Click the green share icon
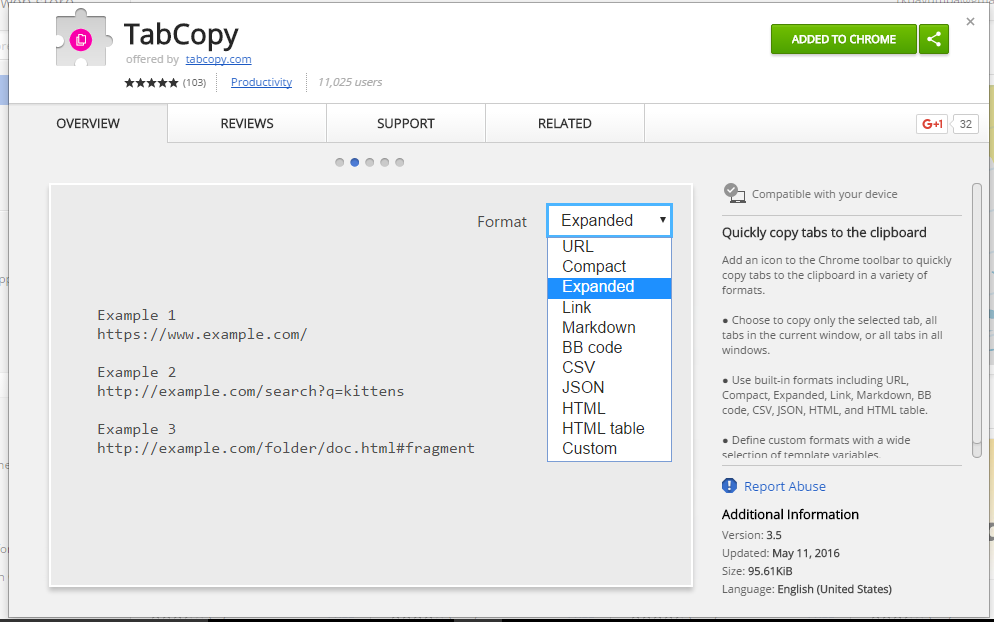 pyautogui.click(x=934, y=39)
